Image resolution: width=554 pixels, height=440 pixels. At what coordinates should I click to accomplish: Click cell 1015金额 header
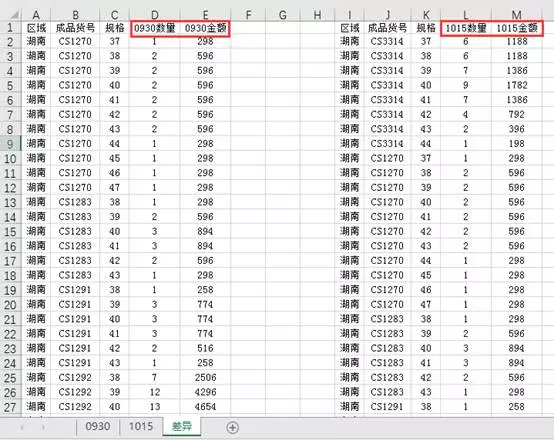click(x=517, y=28)
